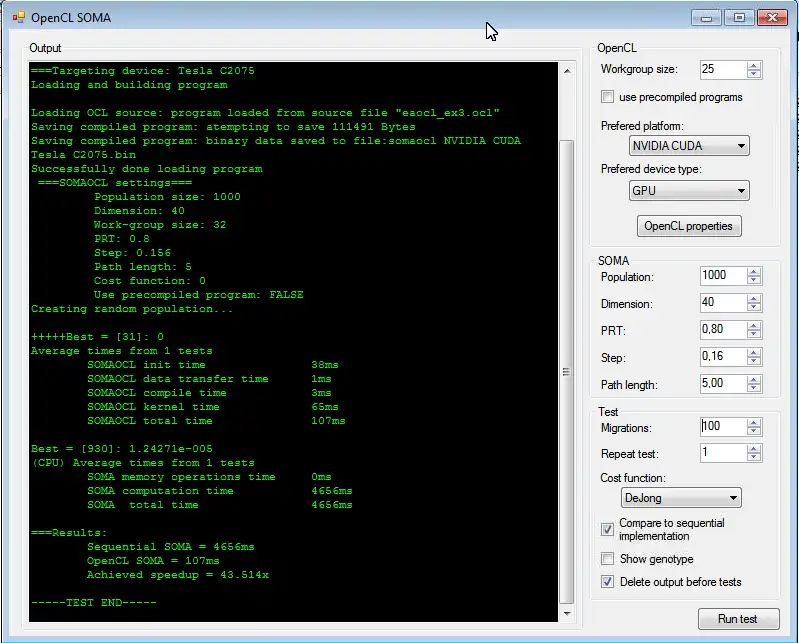Click 'Creating random population...' line
The height and width of the screenshot is (643, 799).
tap(132, 309)
